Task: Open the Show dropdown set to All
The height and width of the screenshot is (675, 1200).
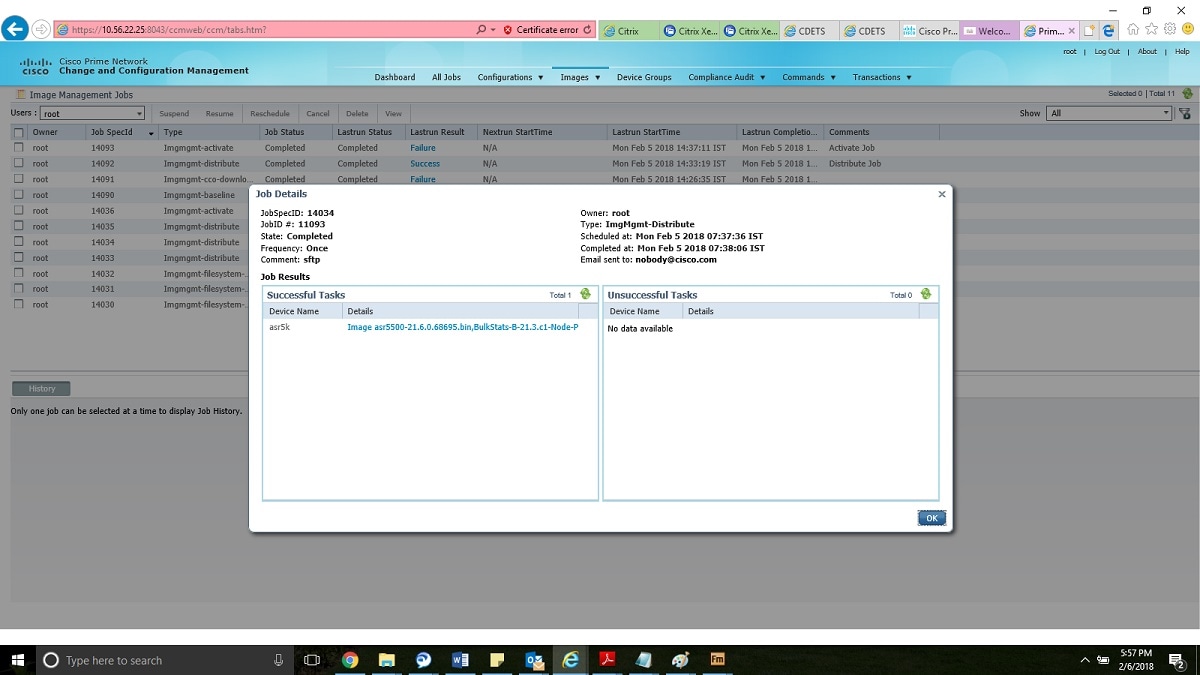Action: 1109,113
